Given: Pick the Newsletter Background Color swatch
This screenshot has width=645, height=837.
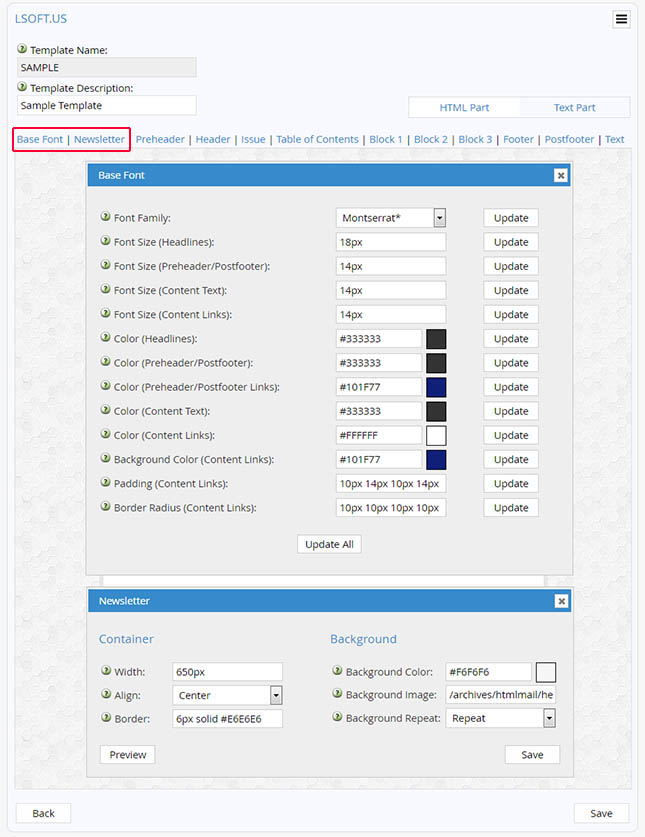Looking at the screenshot, I should [x=546, y=672].
